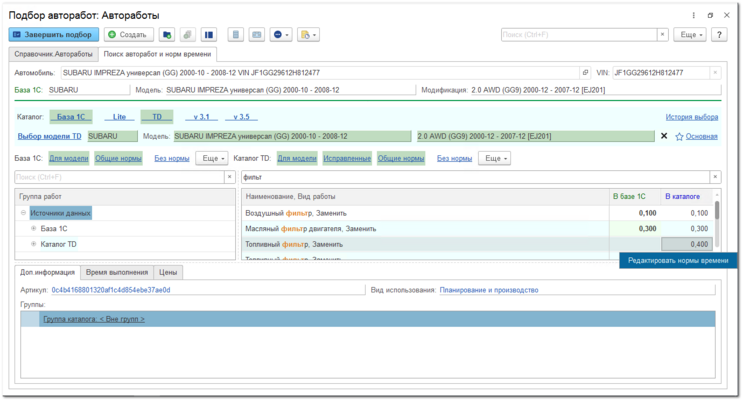Open the История выбора link
This screenshot has width=743, height=401.
click(x=692, y=117)
